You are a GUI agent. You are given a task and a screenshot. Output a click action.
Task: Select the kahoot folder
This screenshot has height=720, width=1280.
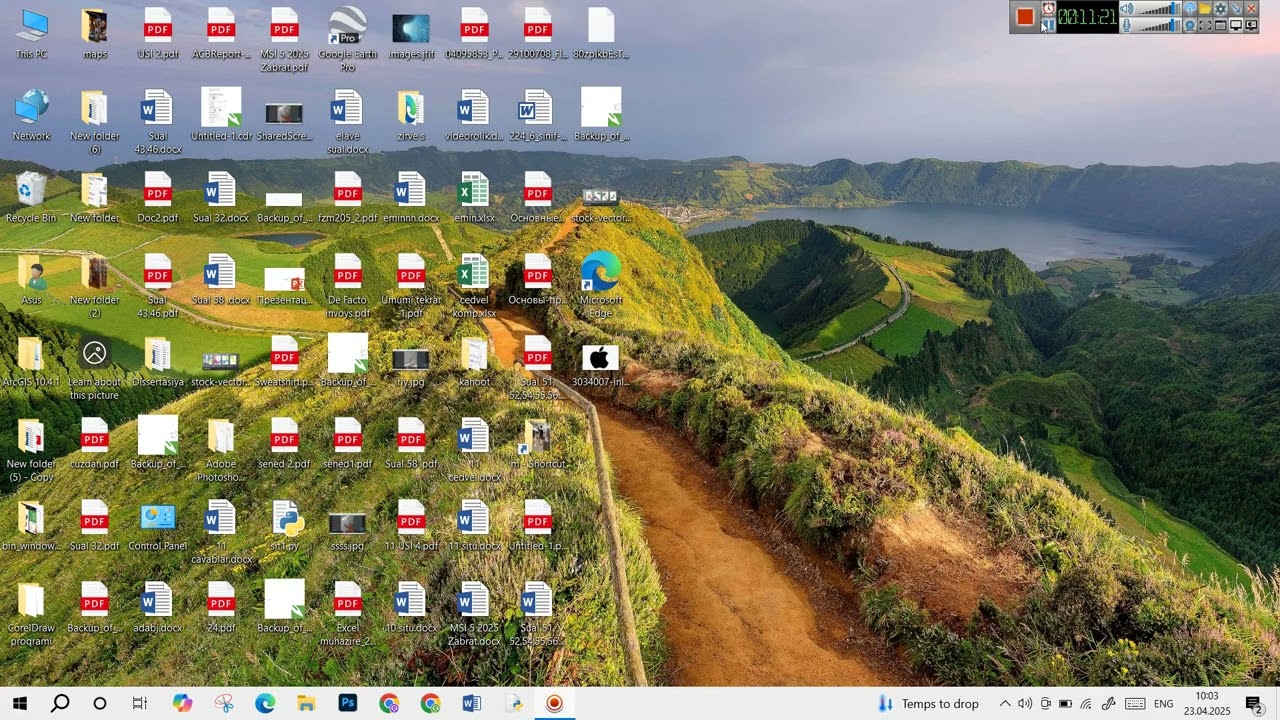tap(474, 361)
